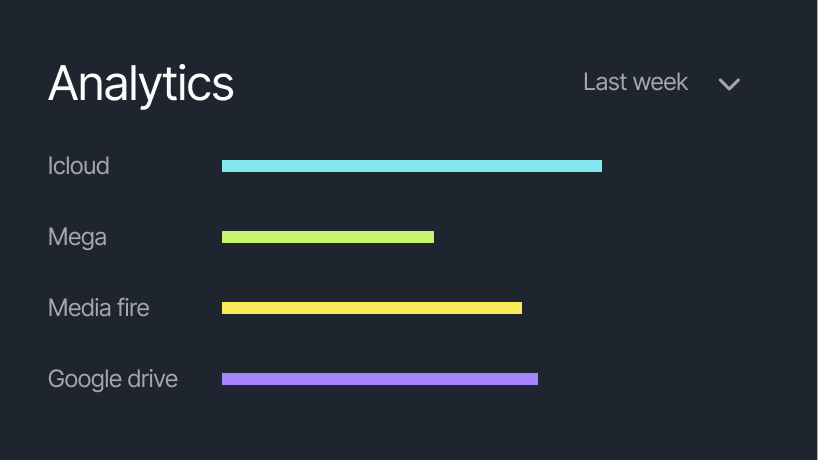Image resolution: width=818 pixels, height=460 pixels.
Task: Click the Last week text label
Action: tap(635, 82)
